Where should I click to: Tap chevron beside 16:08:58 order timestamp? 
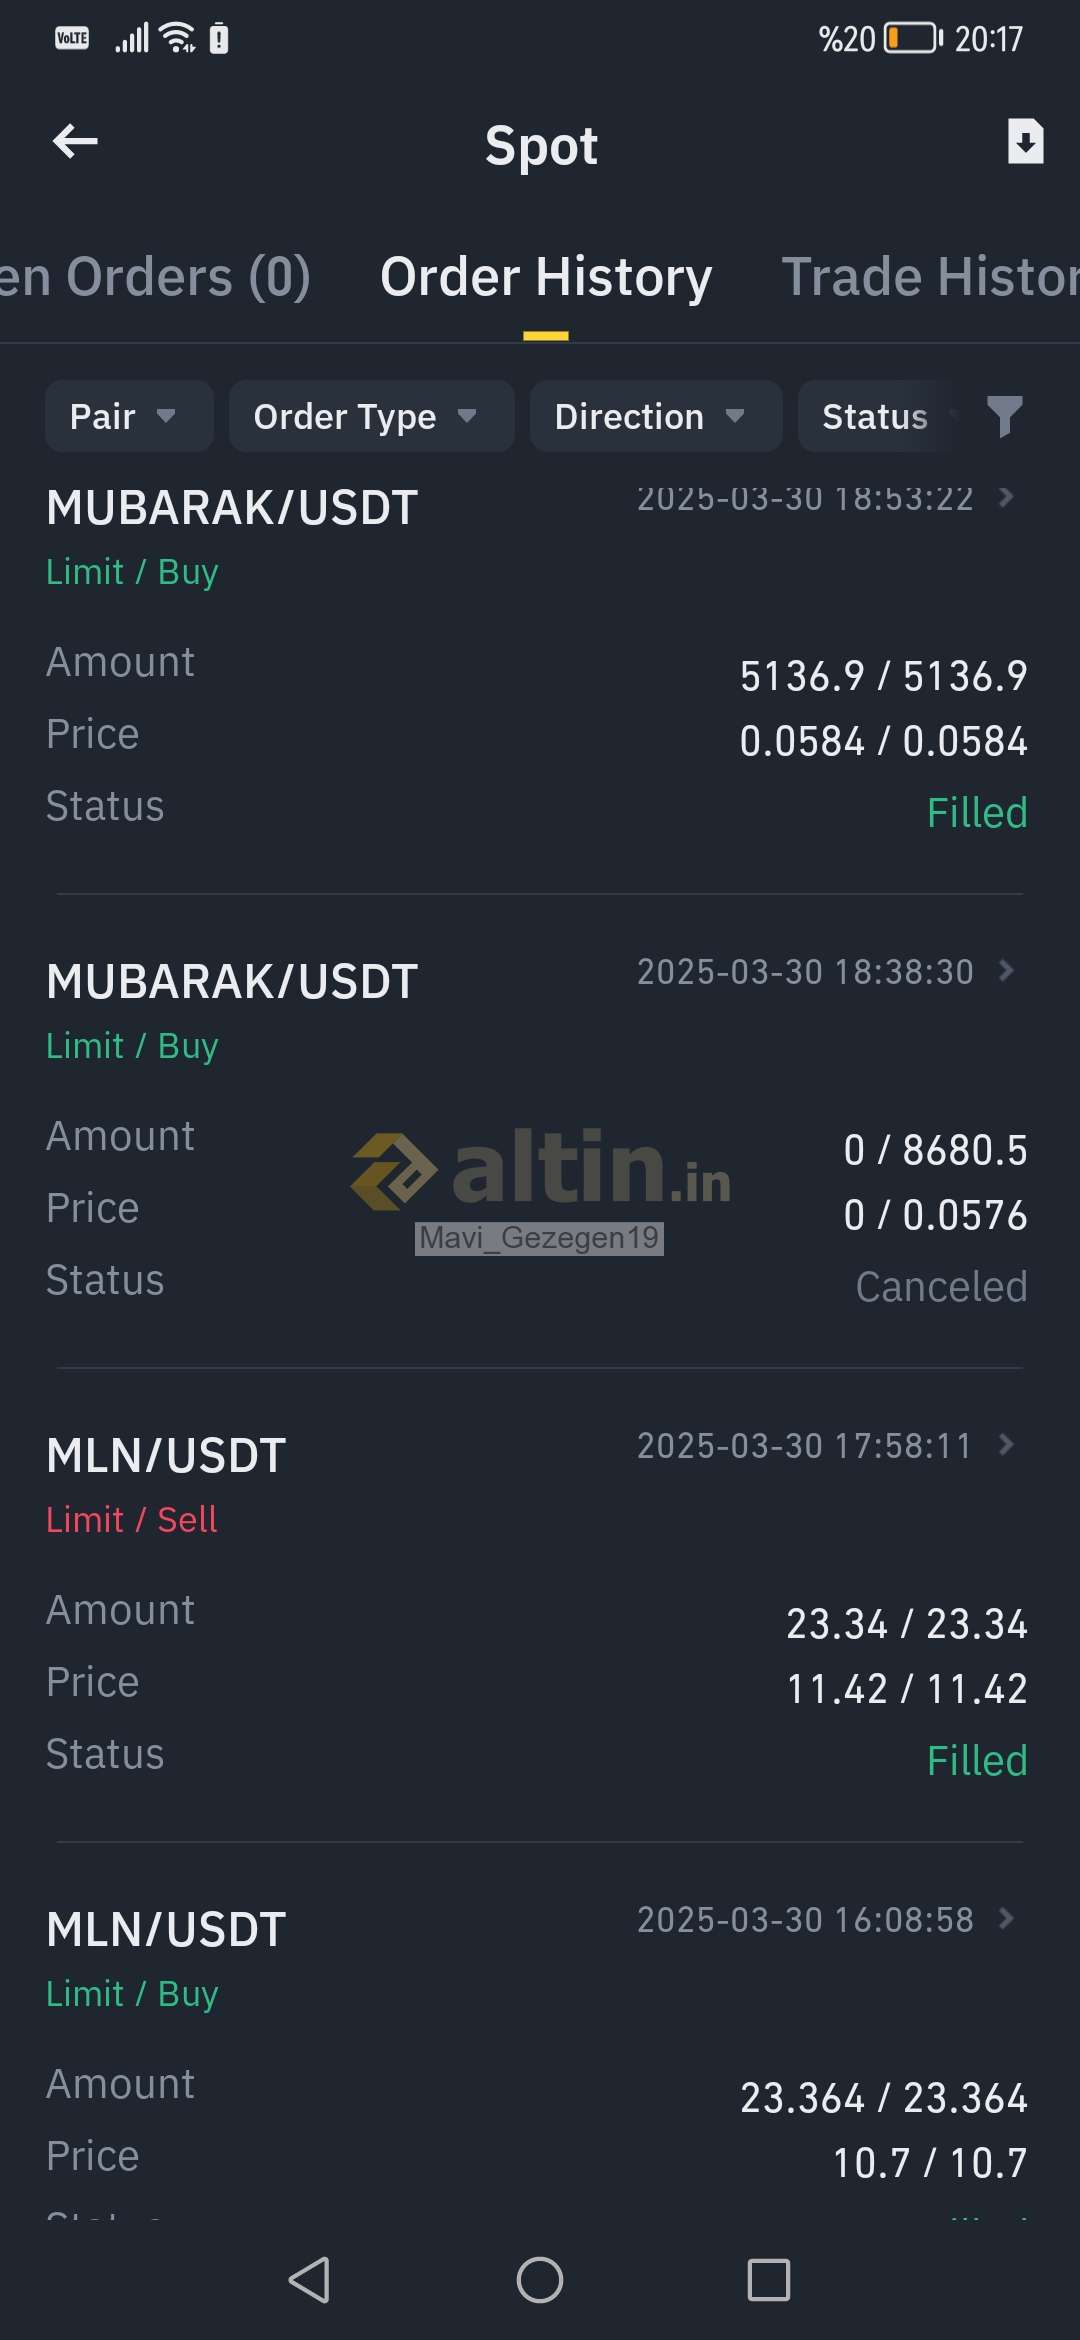pyautogui.click(x=1007, y=1918)
